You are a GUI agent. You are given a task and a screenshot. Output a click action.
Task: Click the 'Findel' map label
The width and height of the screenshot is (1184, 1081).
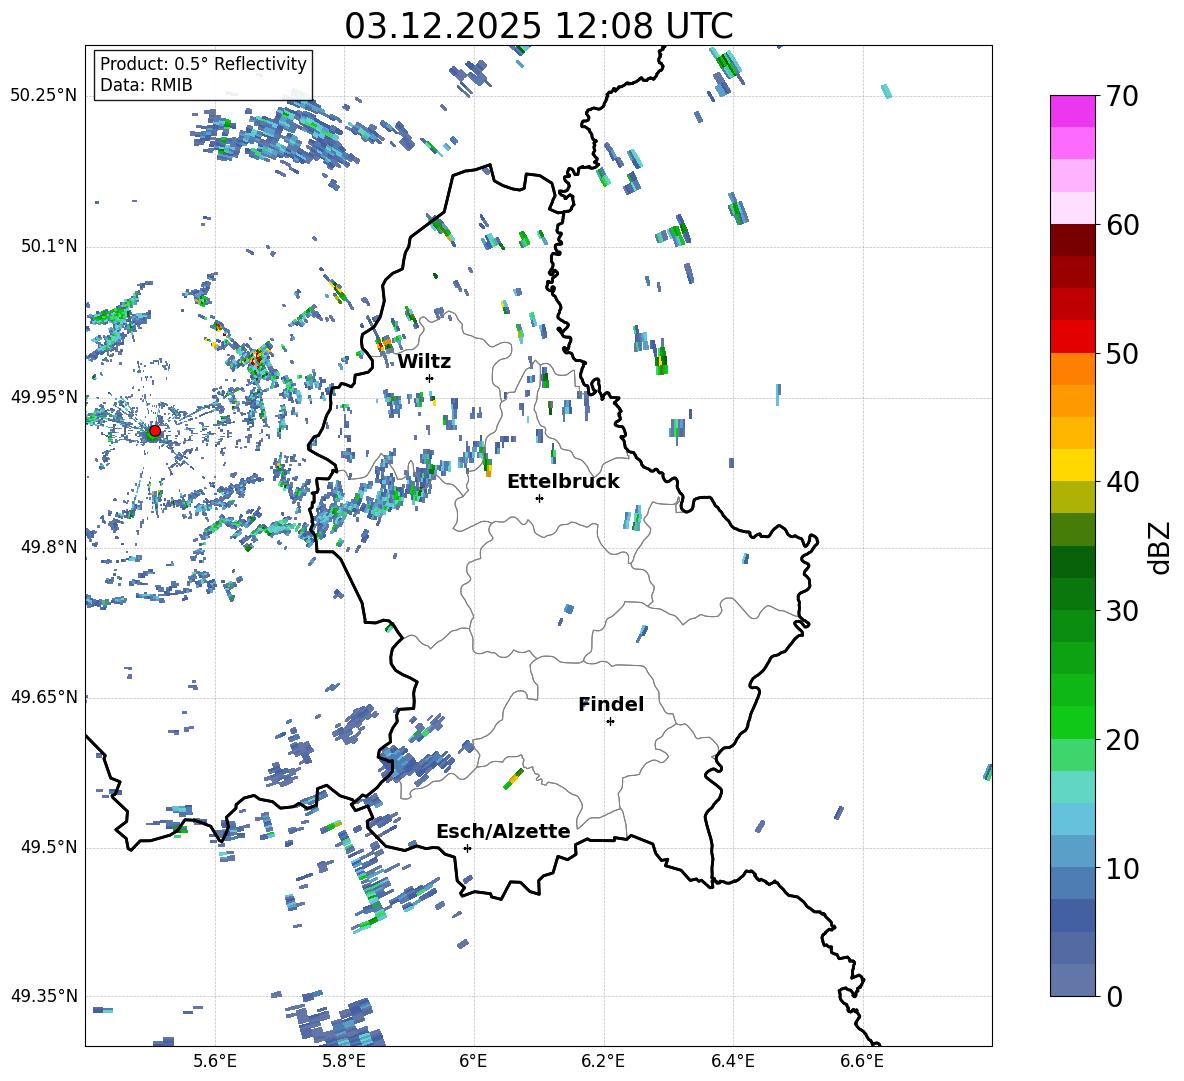(x=611, y=704)
